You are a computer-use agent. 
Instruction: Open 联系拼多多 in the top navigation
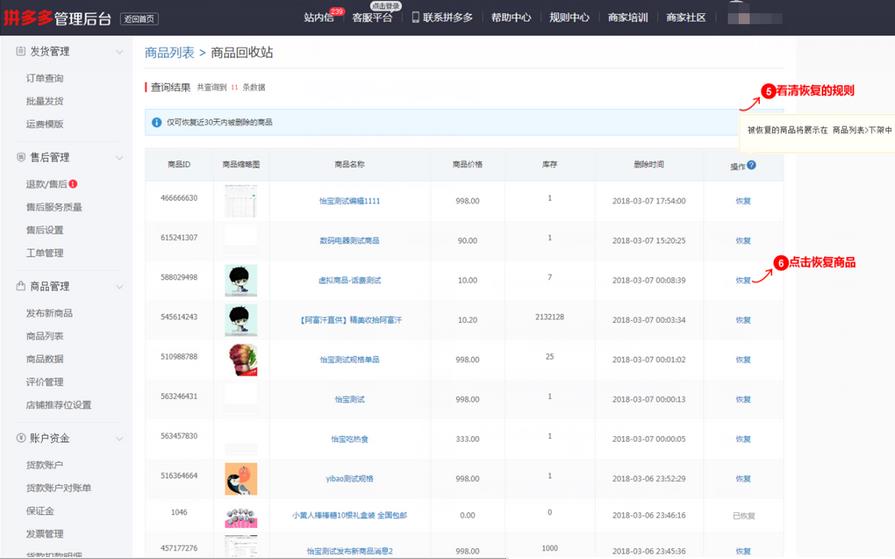coord(448,18)
